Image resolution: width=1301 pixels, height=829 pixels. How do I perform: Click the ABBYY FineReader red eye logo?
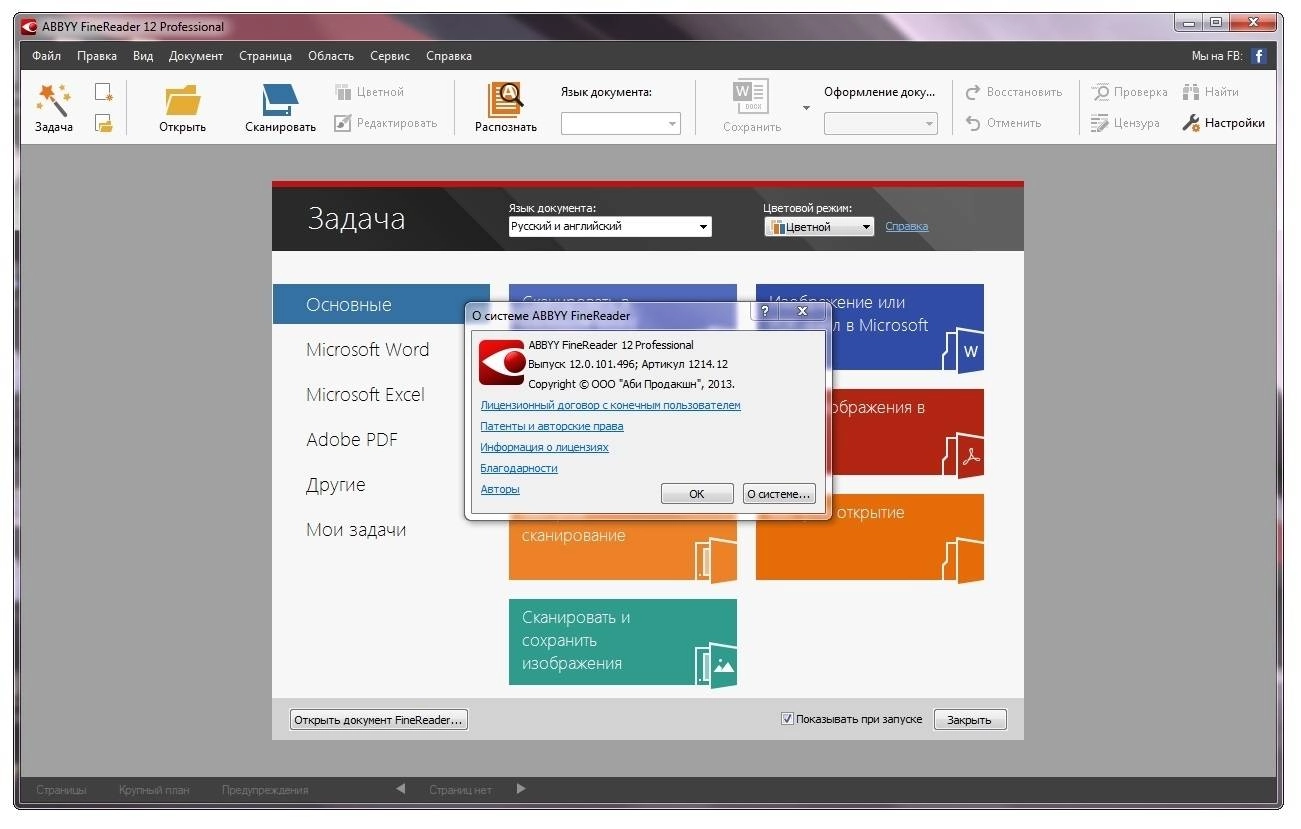(x=502, y=363)
